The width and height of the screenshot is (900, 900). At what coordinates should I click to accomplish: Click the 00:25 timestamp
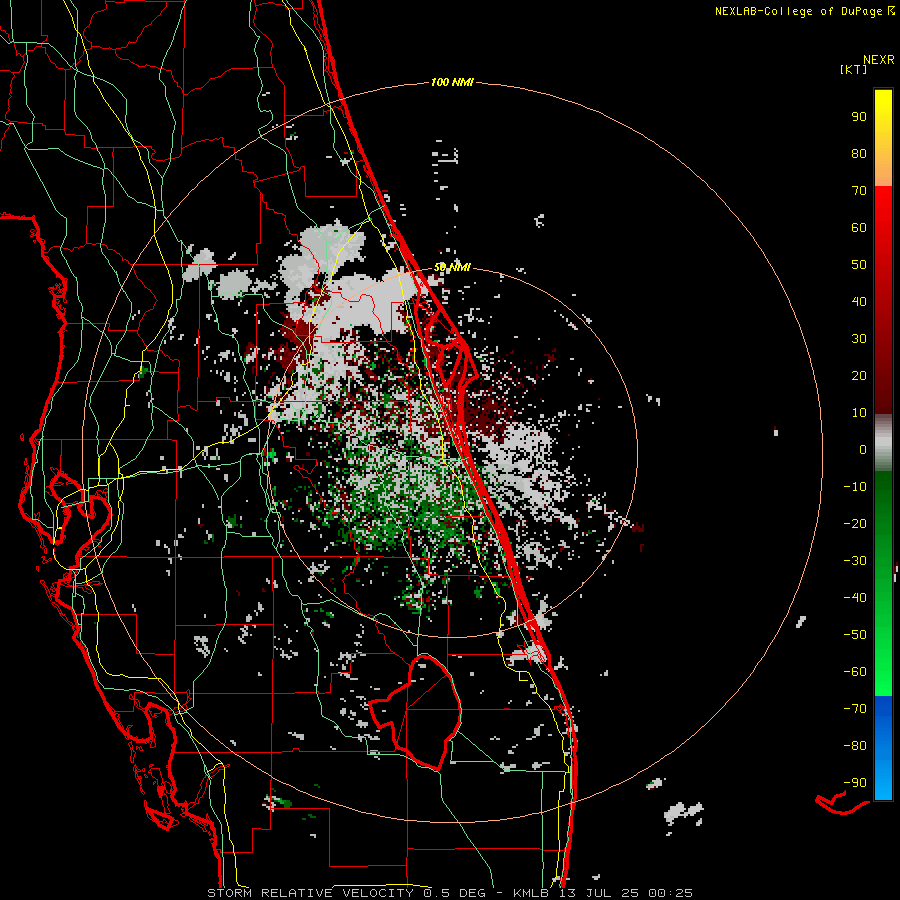point(670,893)
